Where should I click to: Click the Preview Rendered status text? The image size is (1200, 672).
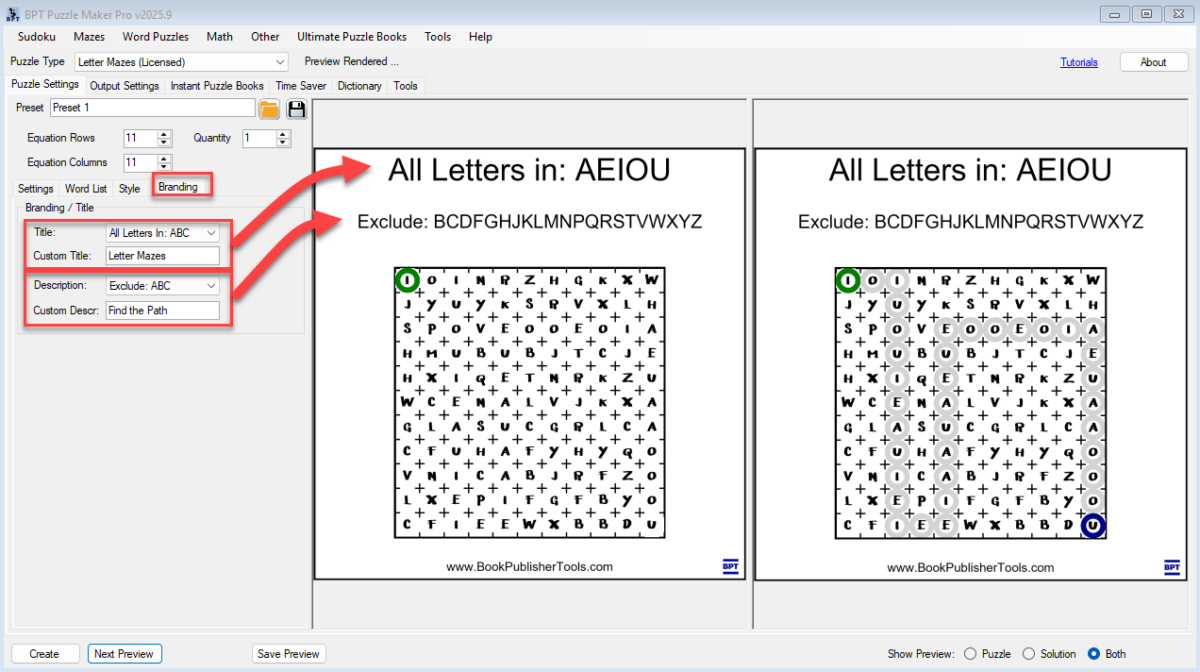pyautogui.click(x=352, y=62)
